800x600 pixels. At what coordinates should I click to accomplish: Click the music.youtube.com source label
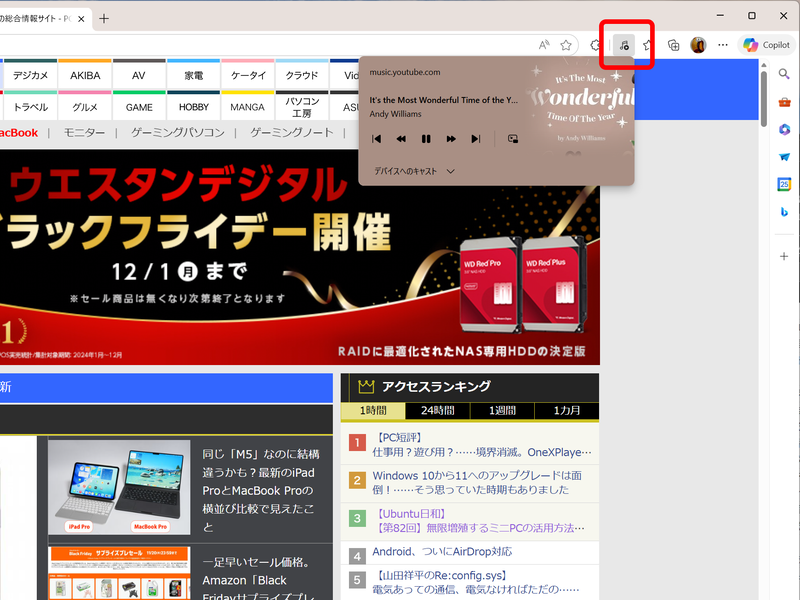click(x=405, y=72)
